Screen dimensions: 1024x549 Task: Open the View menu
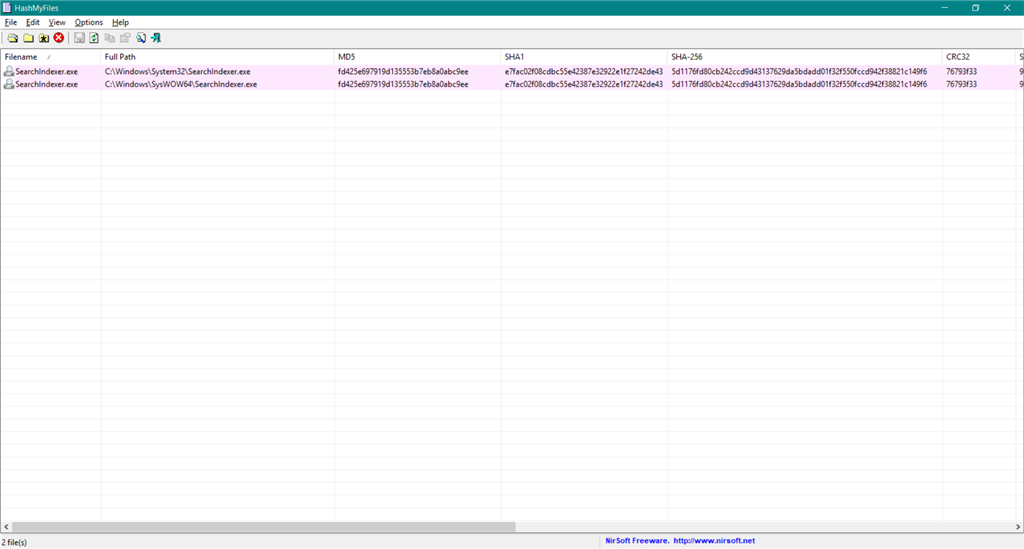point(57,22)
